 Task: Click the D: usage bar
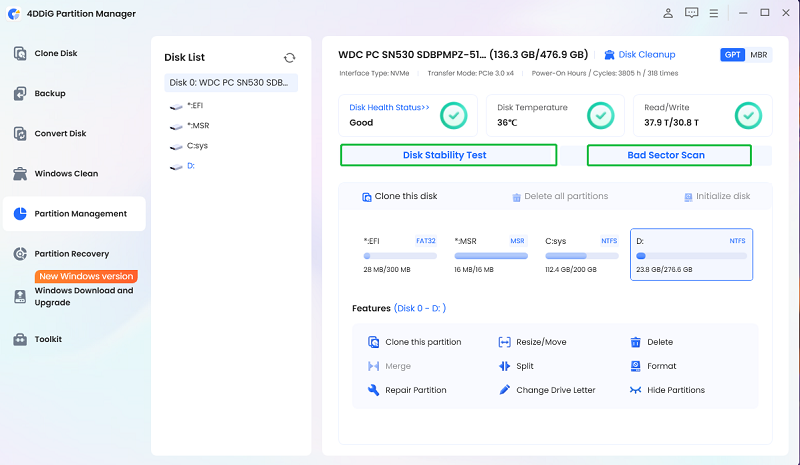pos(691,256)
